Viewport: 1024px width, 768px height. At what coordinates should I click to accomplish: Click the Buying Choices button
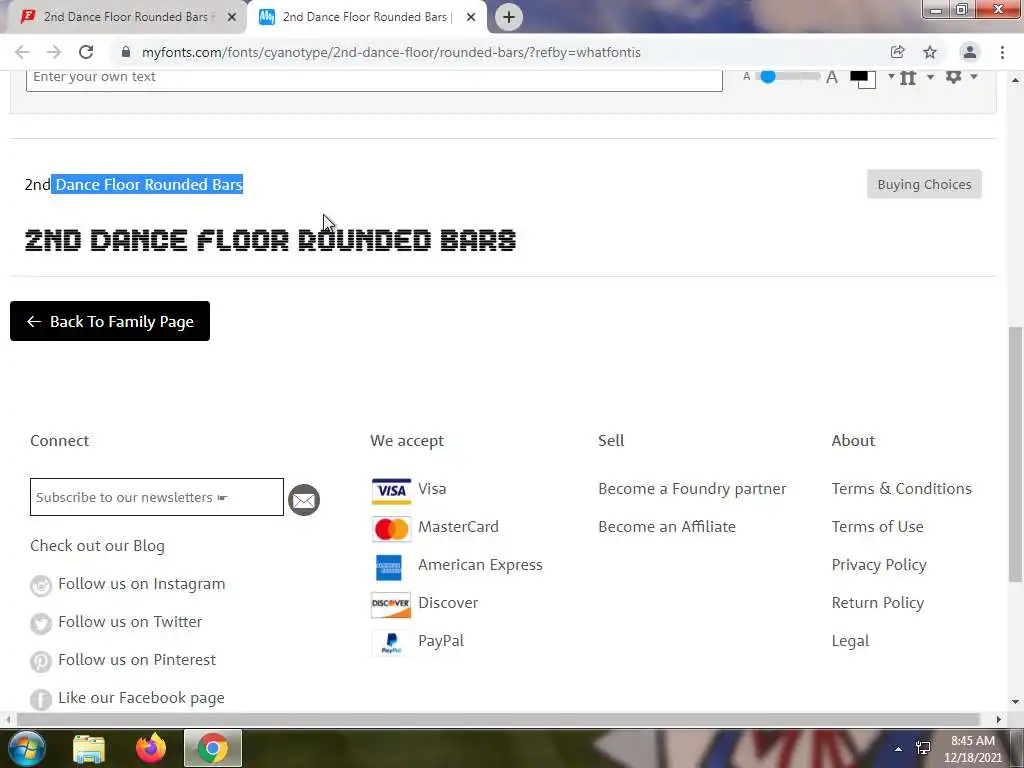click(924, 184)
